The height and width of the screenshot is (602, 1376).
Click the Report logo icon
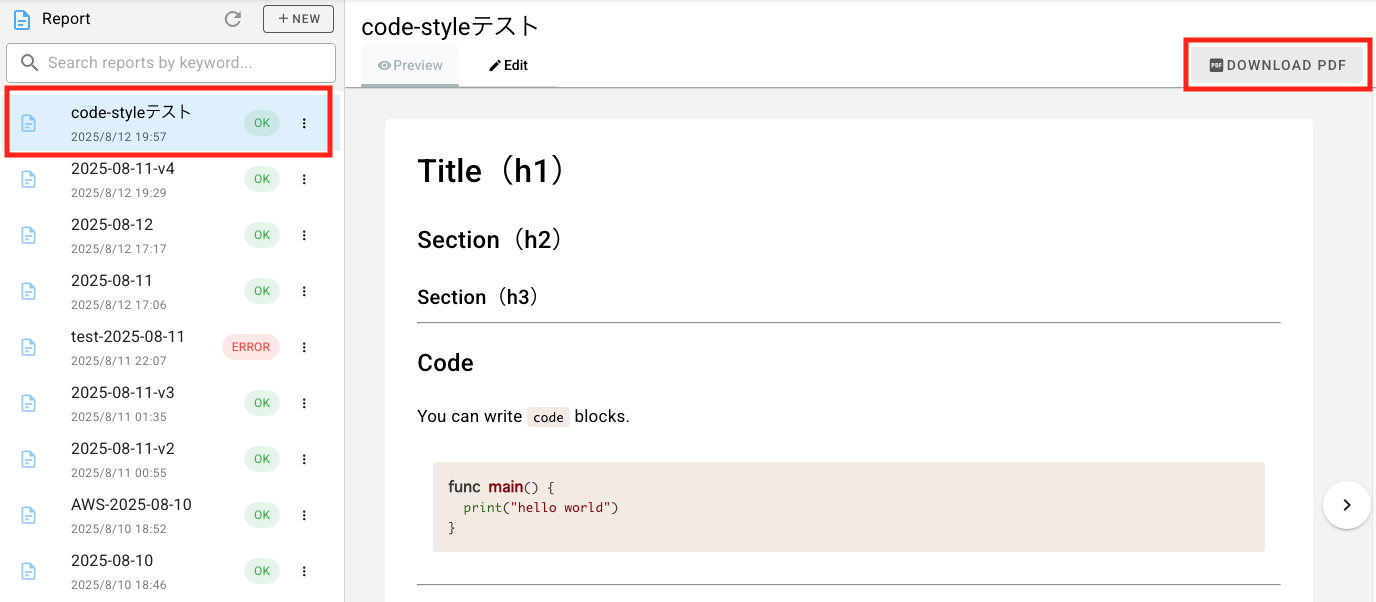click(22, 19)
